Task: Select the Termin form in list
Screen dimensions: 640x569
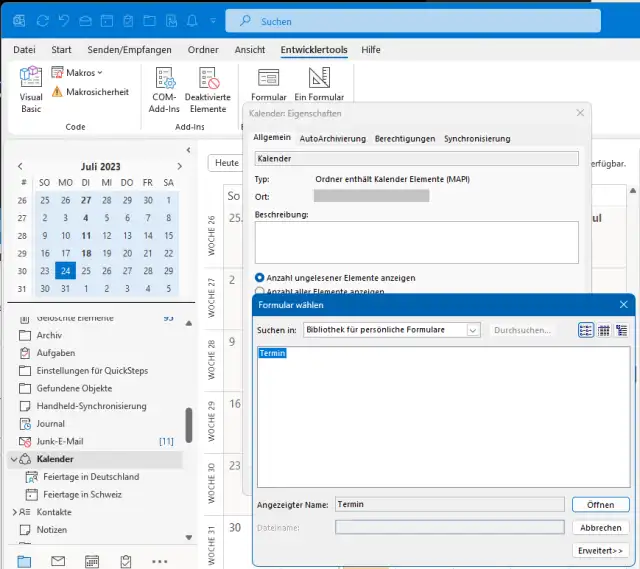Action: coord(272,353)
